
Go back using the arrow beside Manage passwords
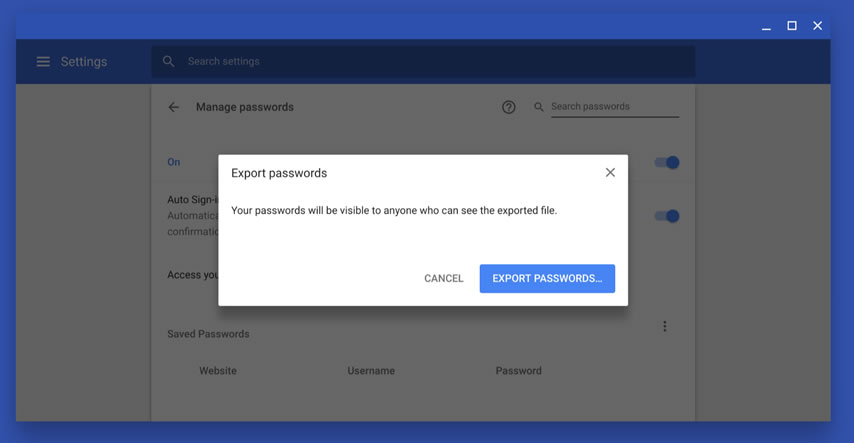174,107
